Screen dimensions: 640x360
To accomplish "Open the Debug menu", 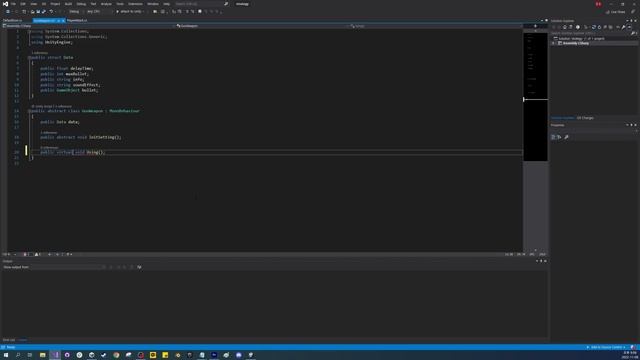I will coord(81,4).
